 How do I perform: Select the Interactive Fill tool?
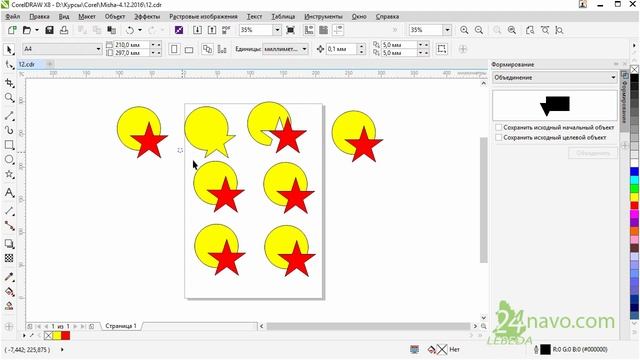coord(9,291)
